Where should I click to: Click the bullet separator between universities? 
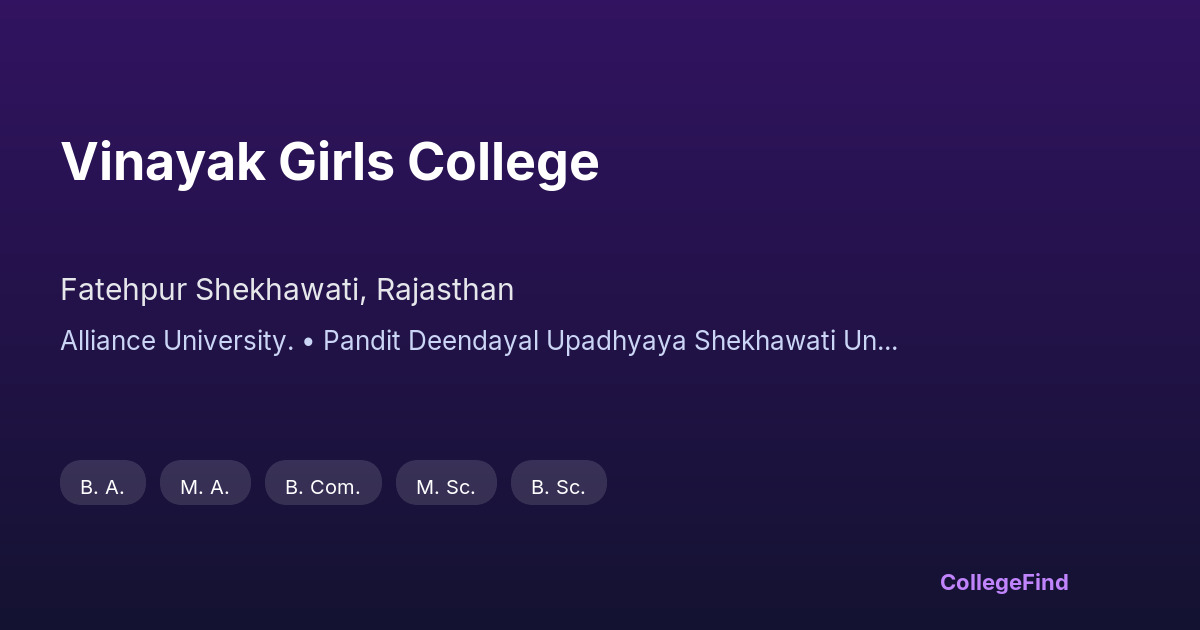tap(309, 342)
